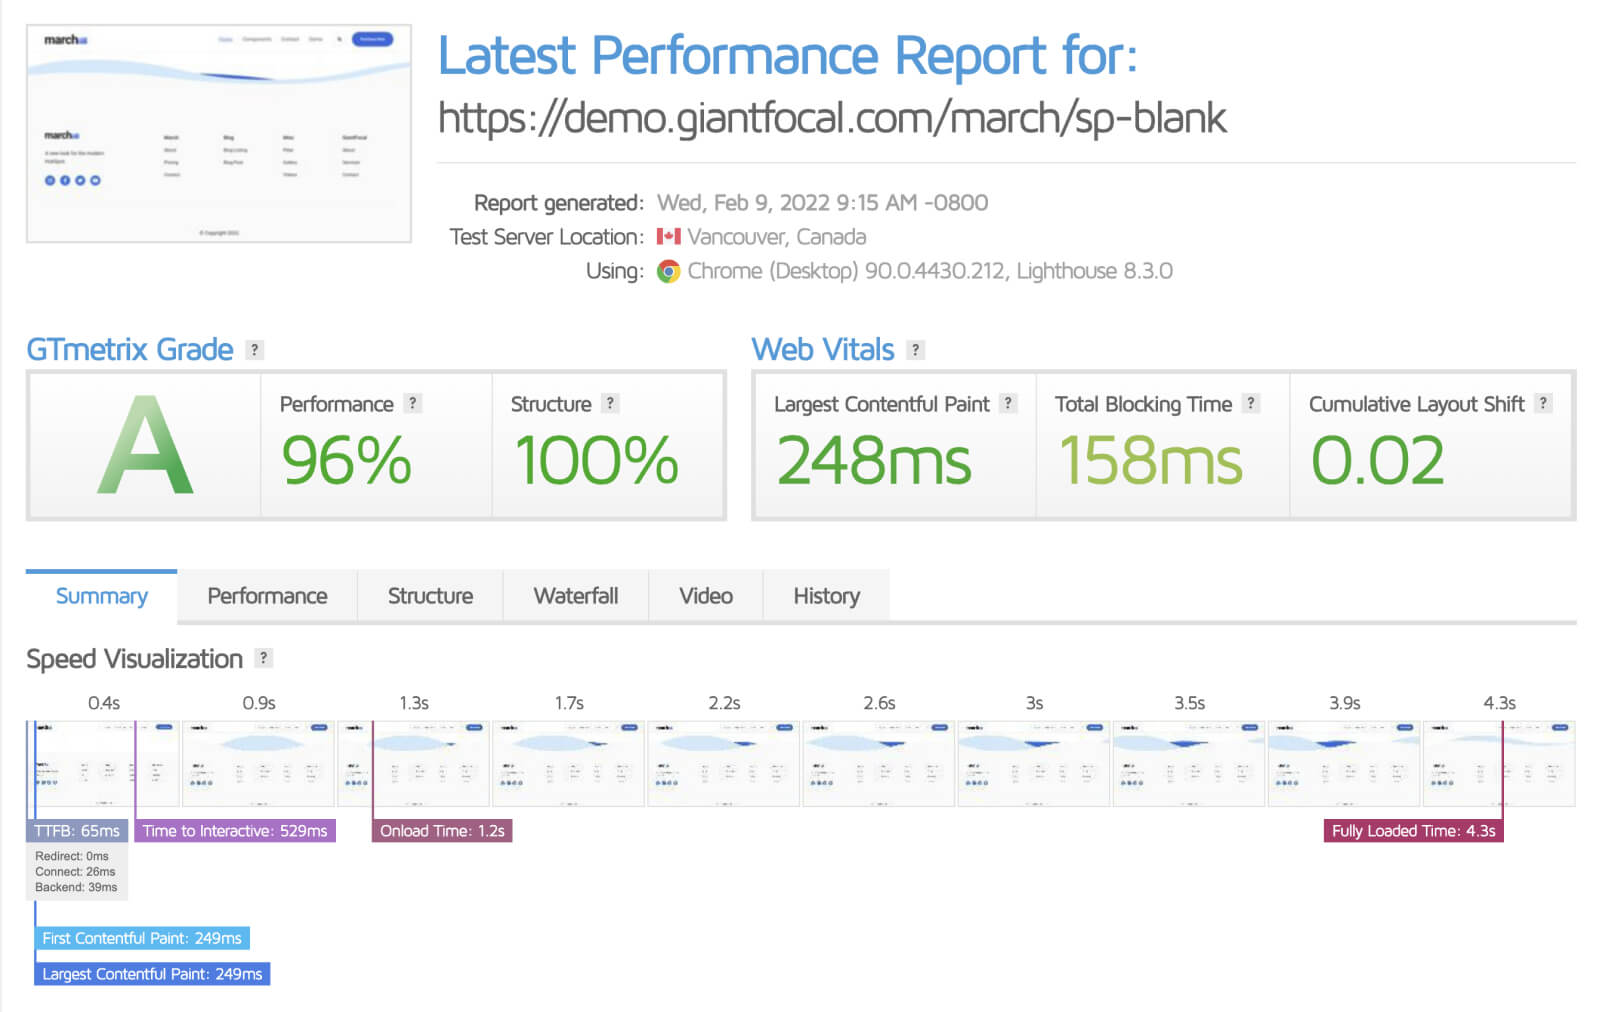This screenshot has width=1600, height=1012.
Task: Click the 248ms Largest Contentful Paint value
Action: (874, 461)
